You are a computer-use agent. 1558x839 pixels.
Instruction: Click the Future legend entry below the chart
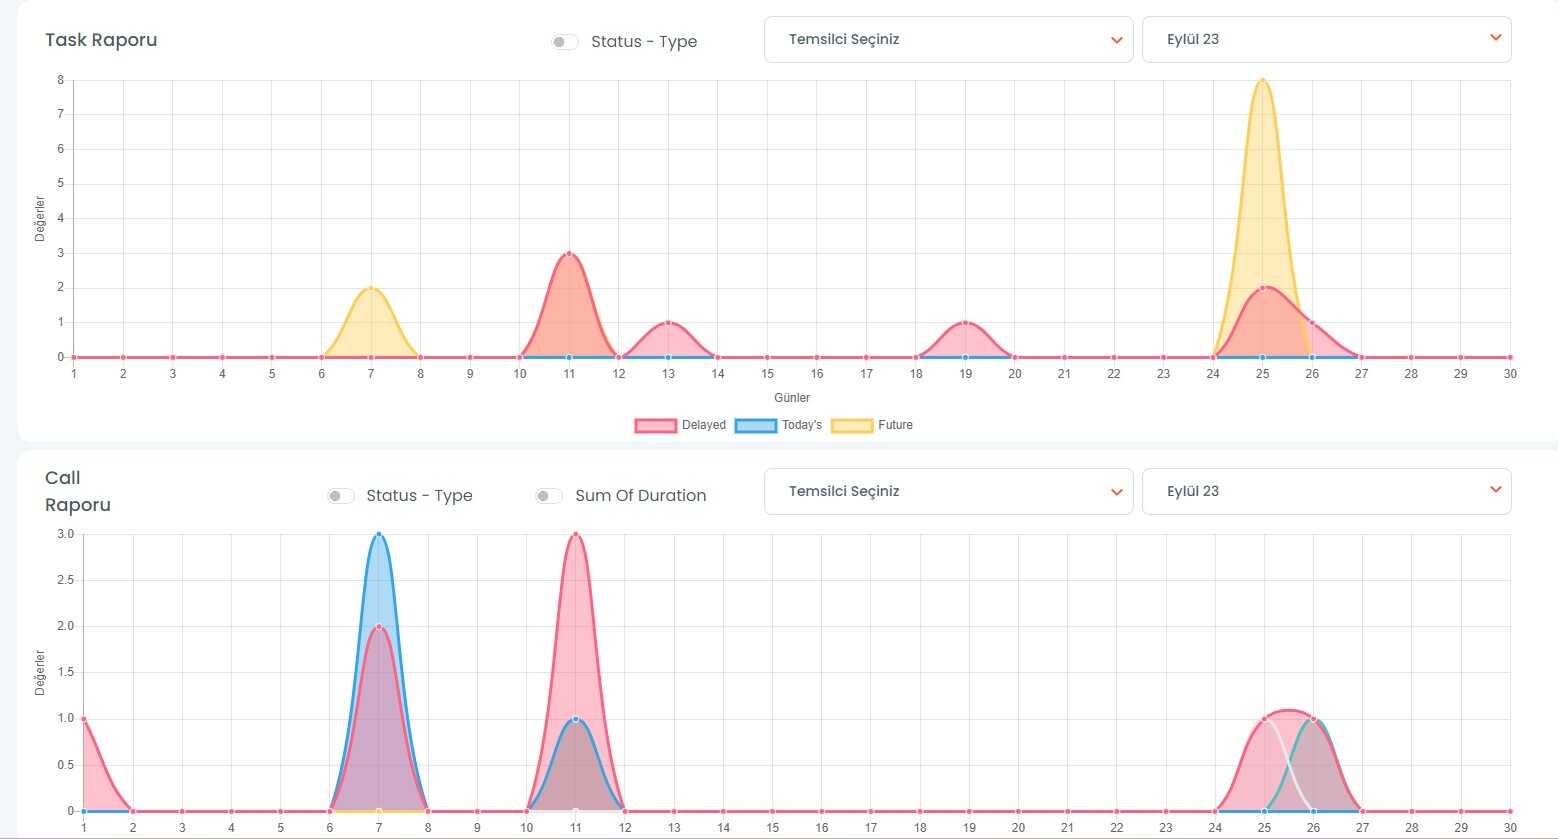pyautogui.click(x=896, y=425)
